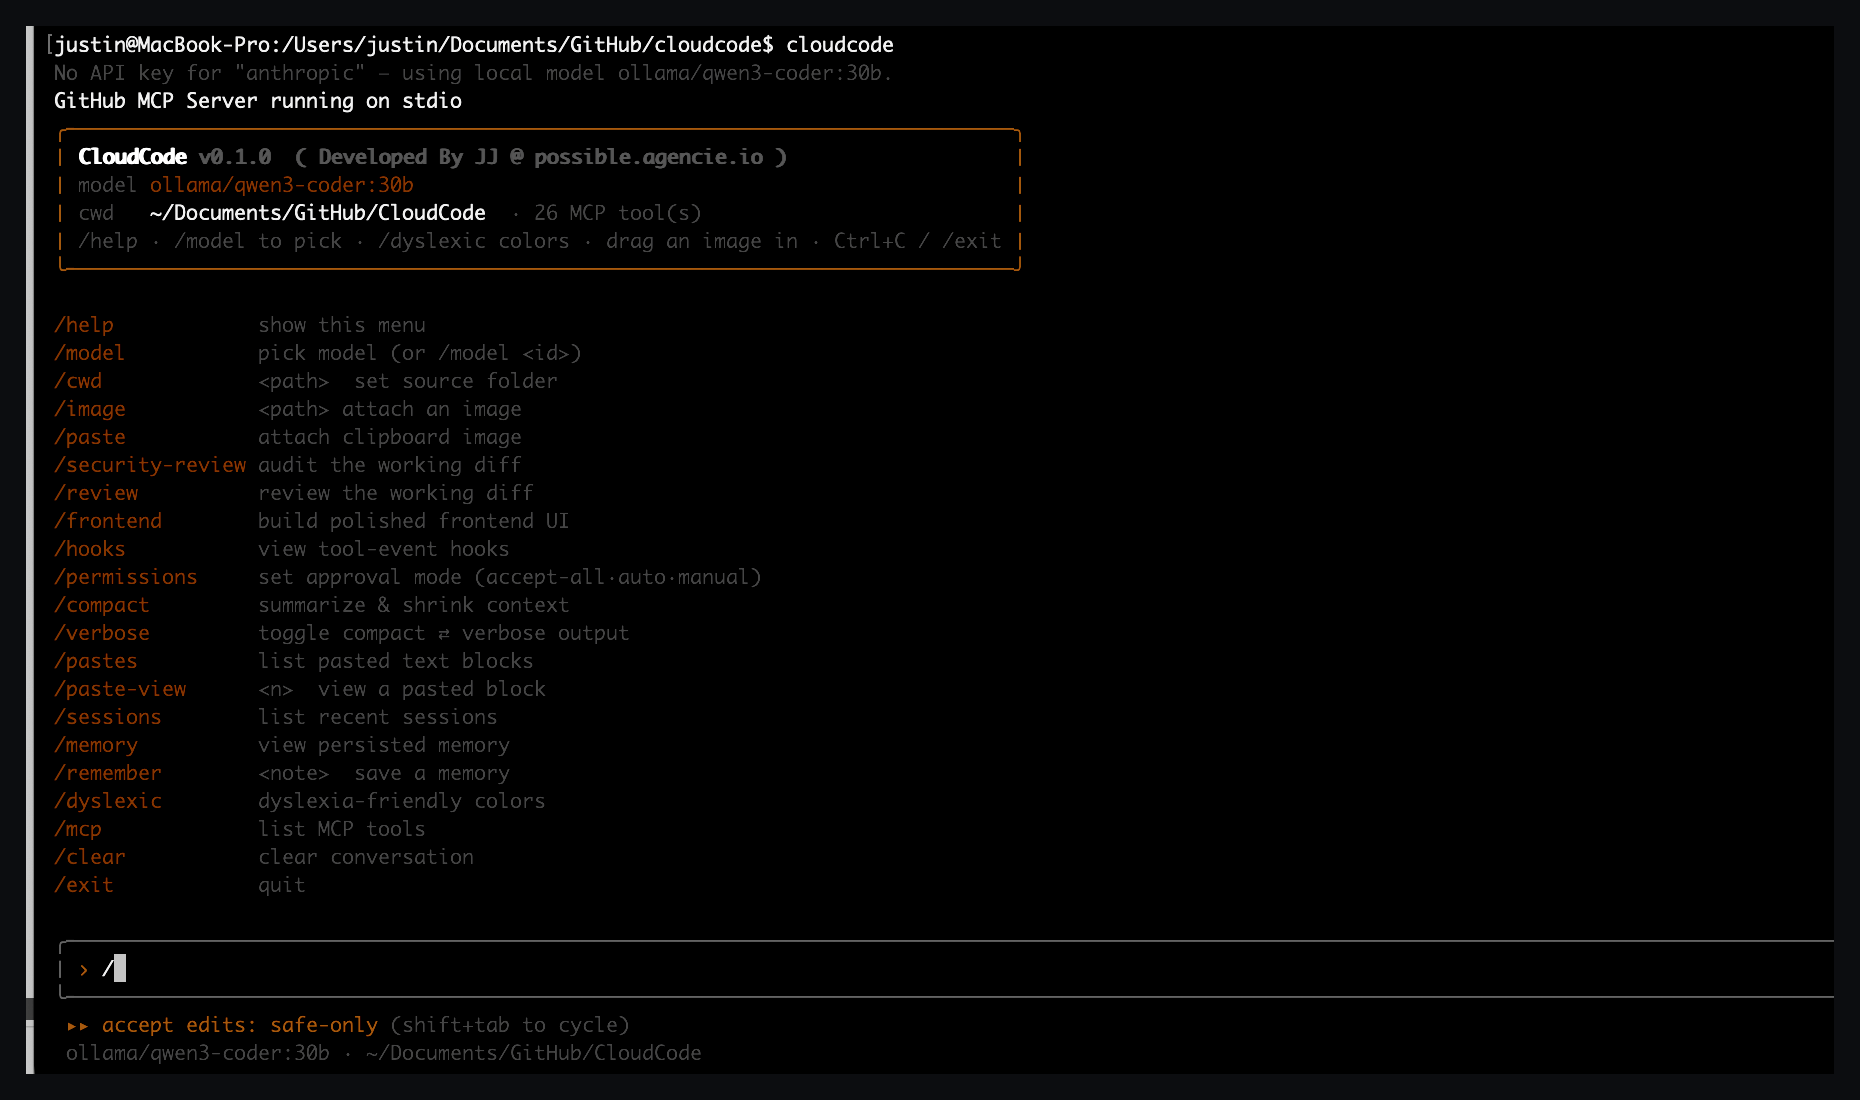Click the bold "CloudCode" title in the banner

click(x=132, y=157)
